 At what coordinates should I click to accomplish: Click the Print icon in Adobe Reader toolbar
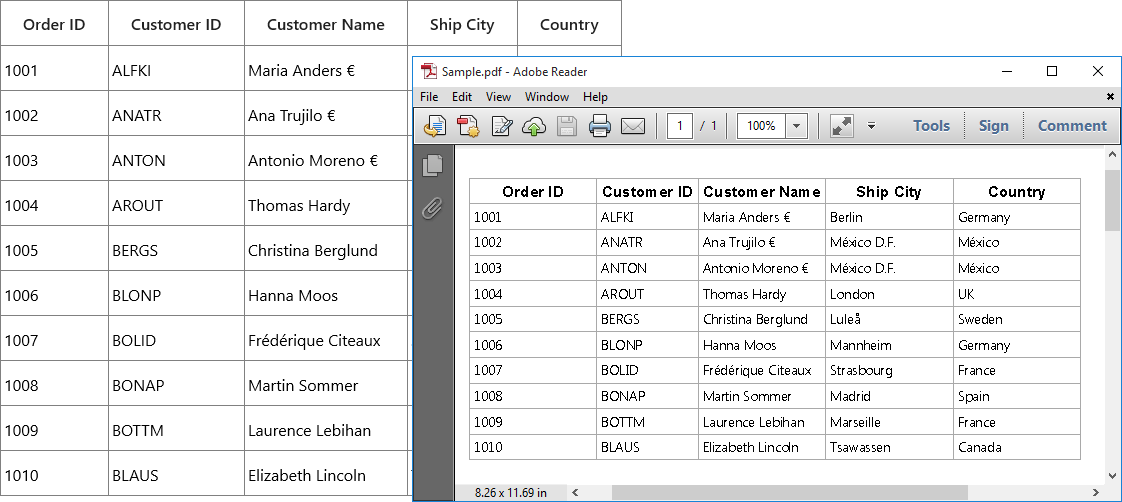600,127
